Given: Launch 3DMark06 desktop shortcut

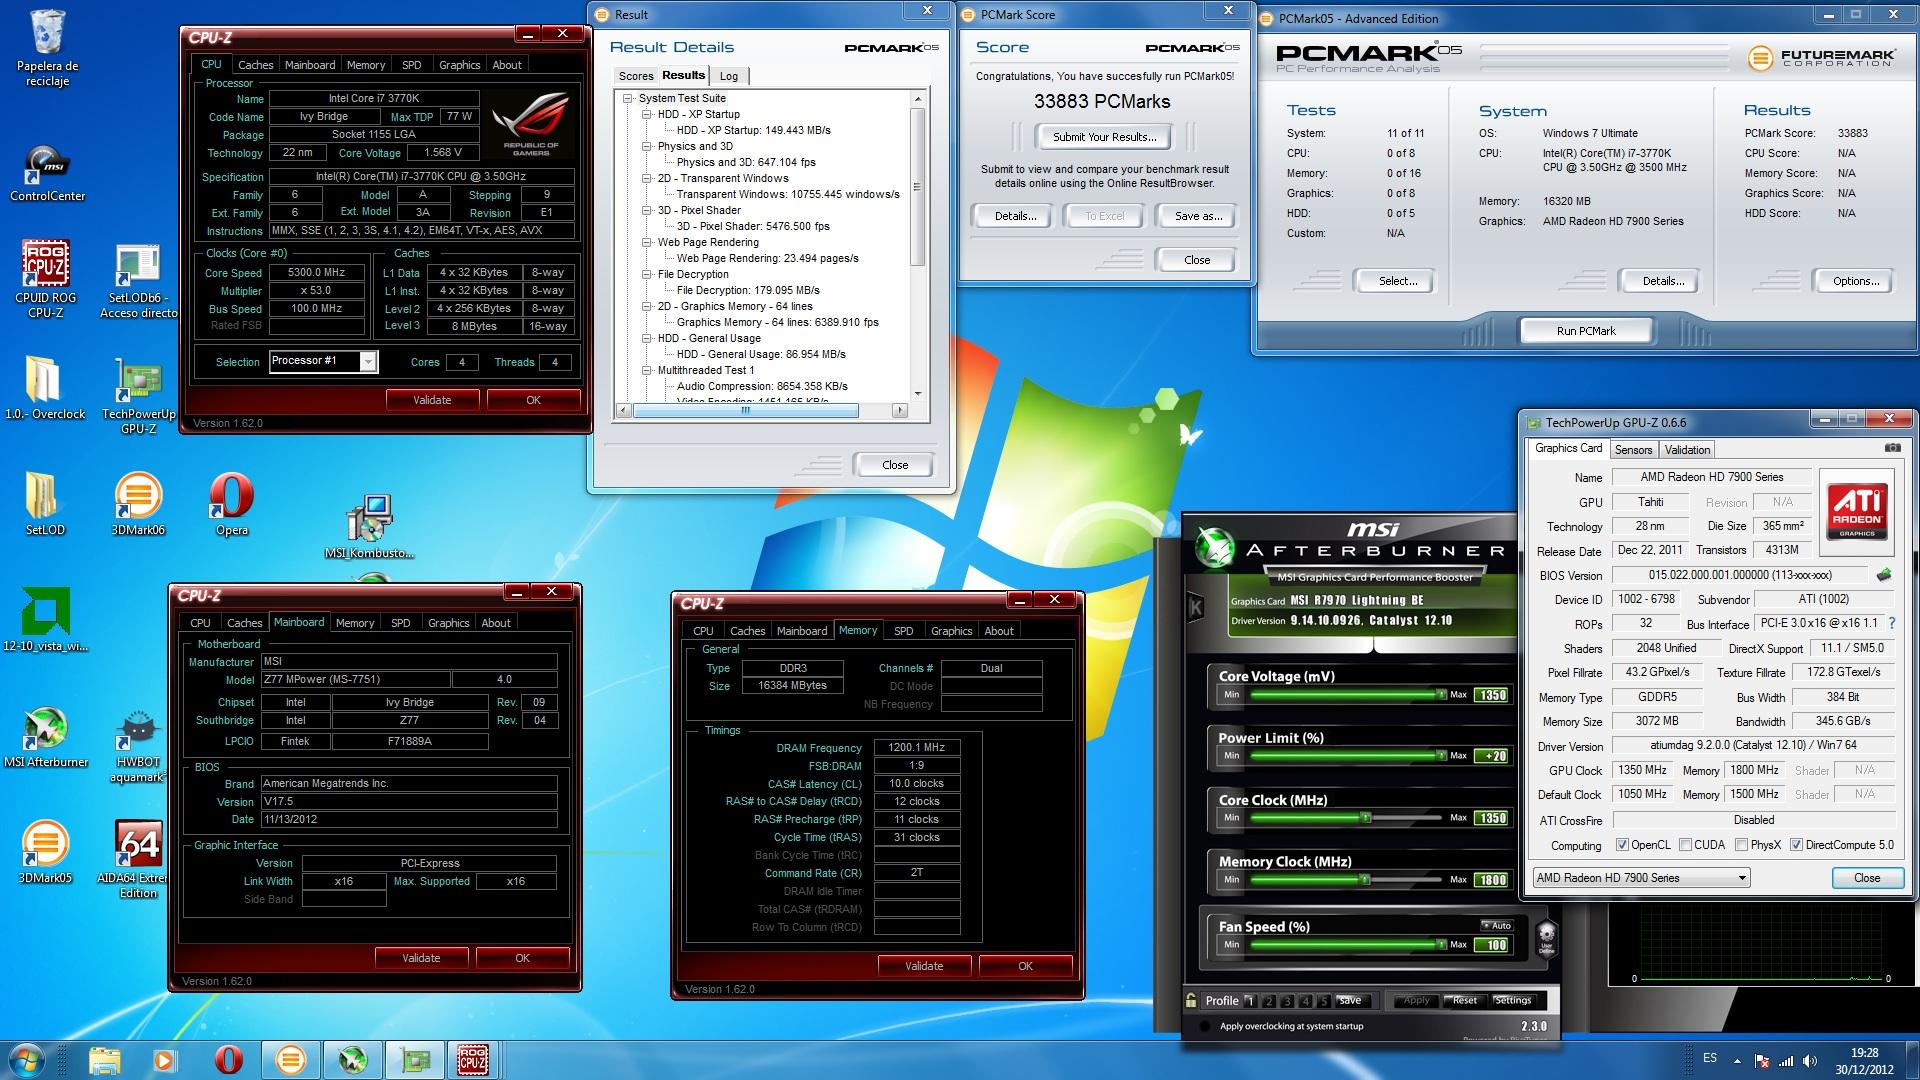Looking at the screenshot, I should pos(138,504).
